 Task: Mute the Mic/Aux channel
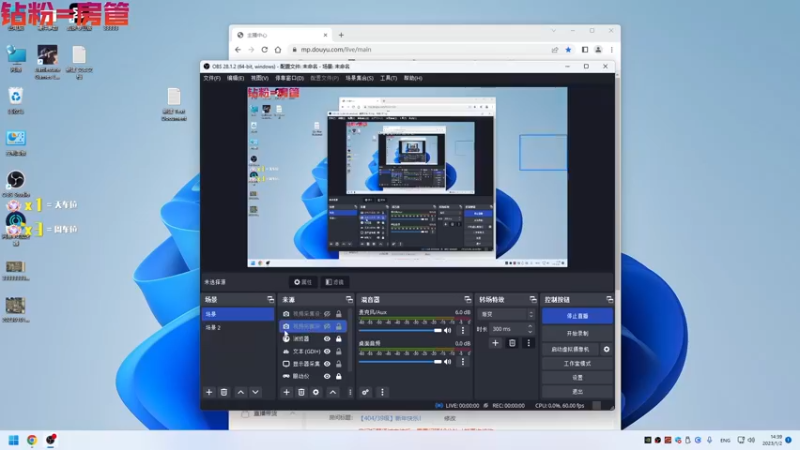click(447, 330)
